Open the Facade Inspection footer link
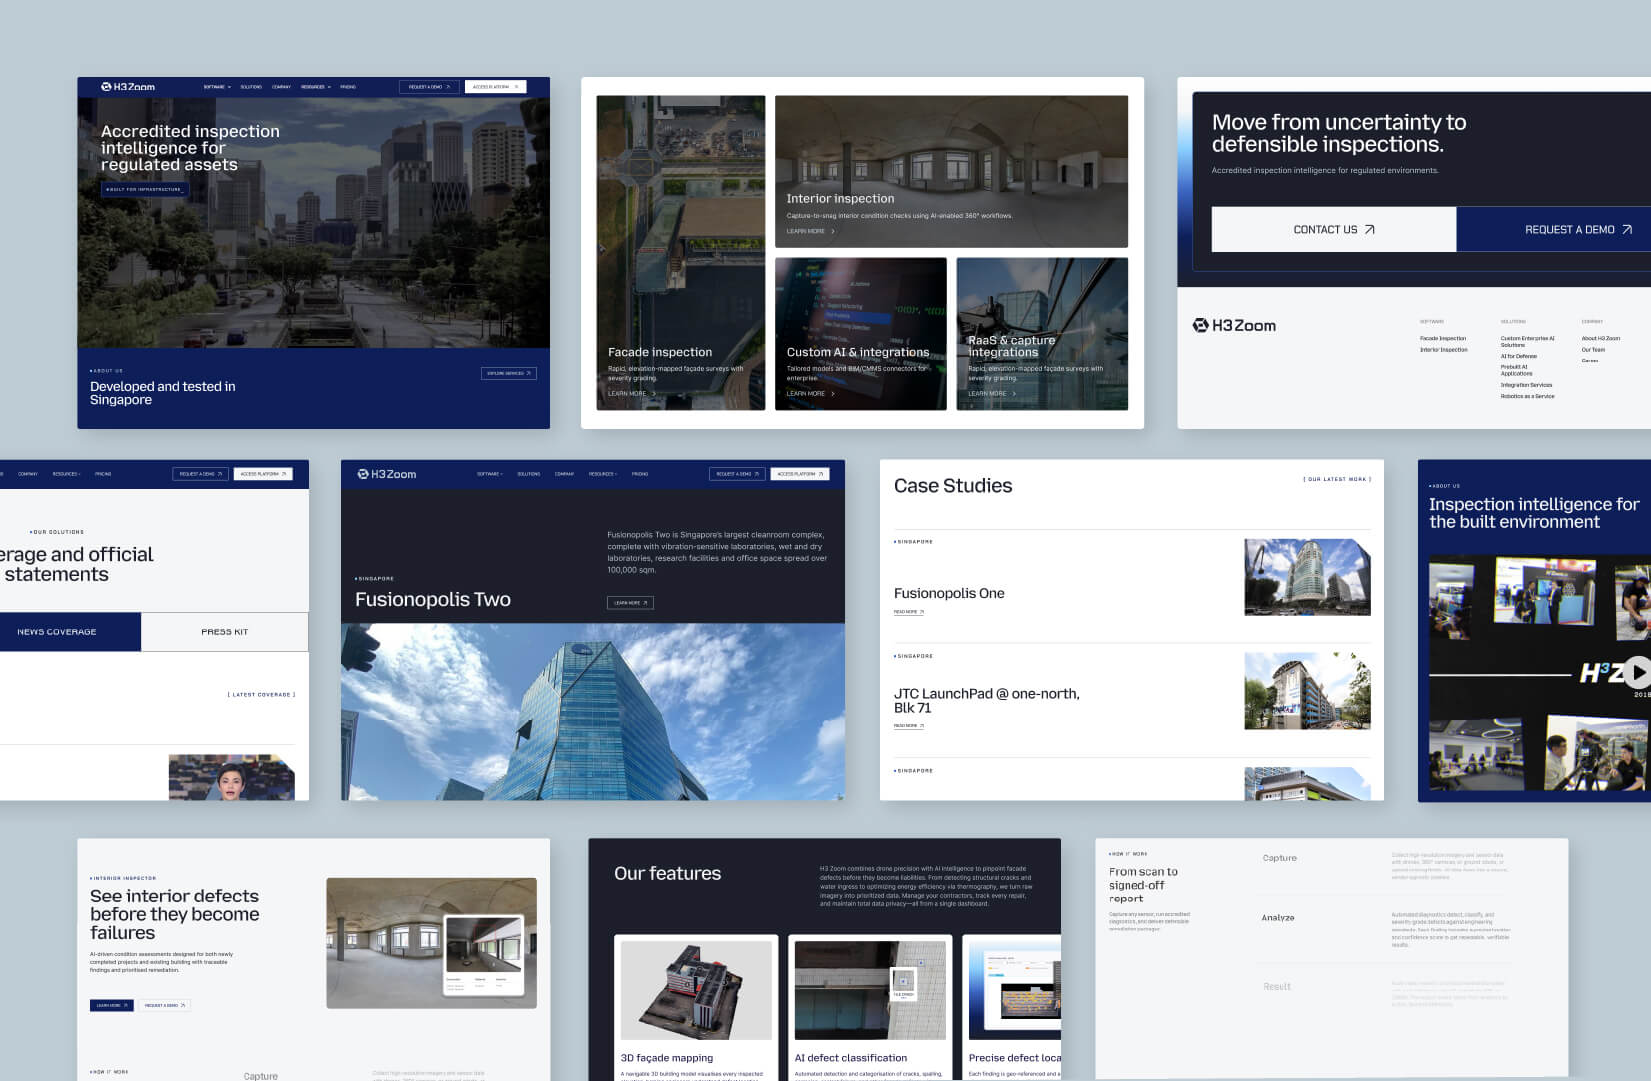 point(1443,339)
